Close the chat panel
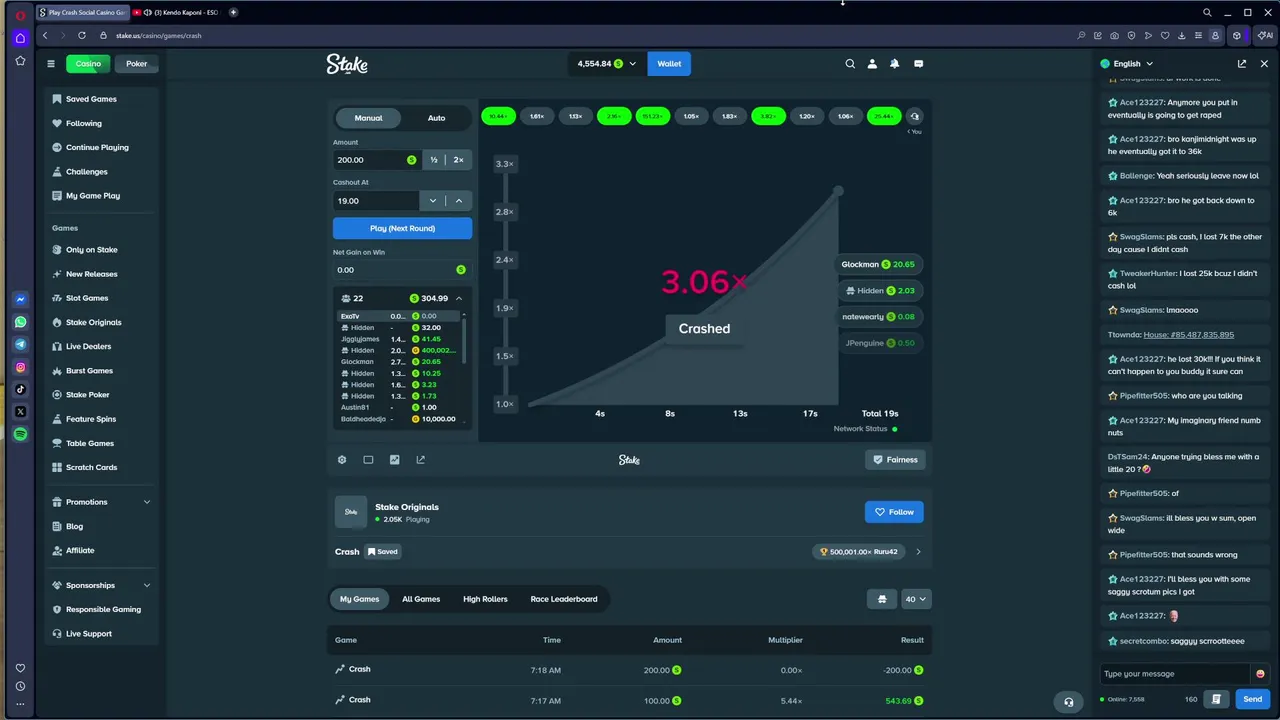 click(x=1264, y=64)
